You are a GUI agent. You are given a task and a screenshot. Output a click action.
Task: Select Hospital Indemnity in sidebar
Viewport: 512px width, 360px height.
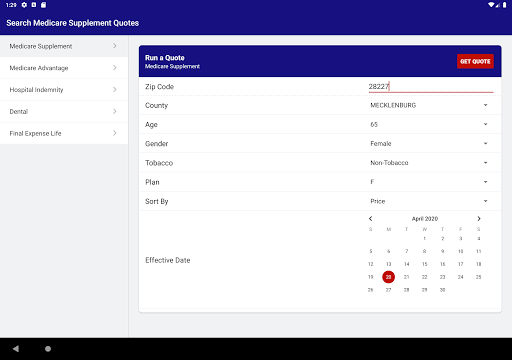(64, 90)
